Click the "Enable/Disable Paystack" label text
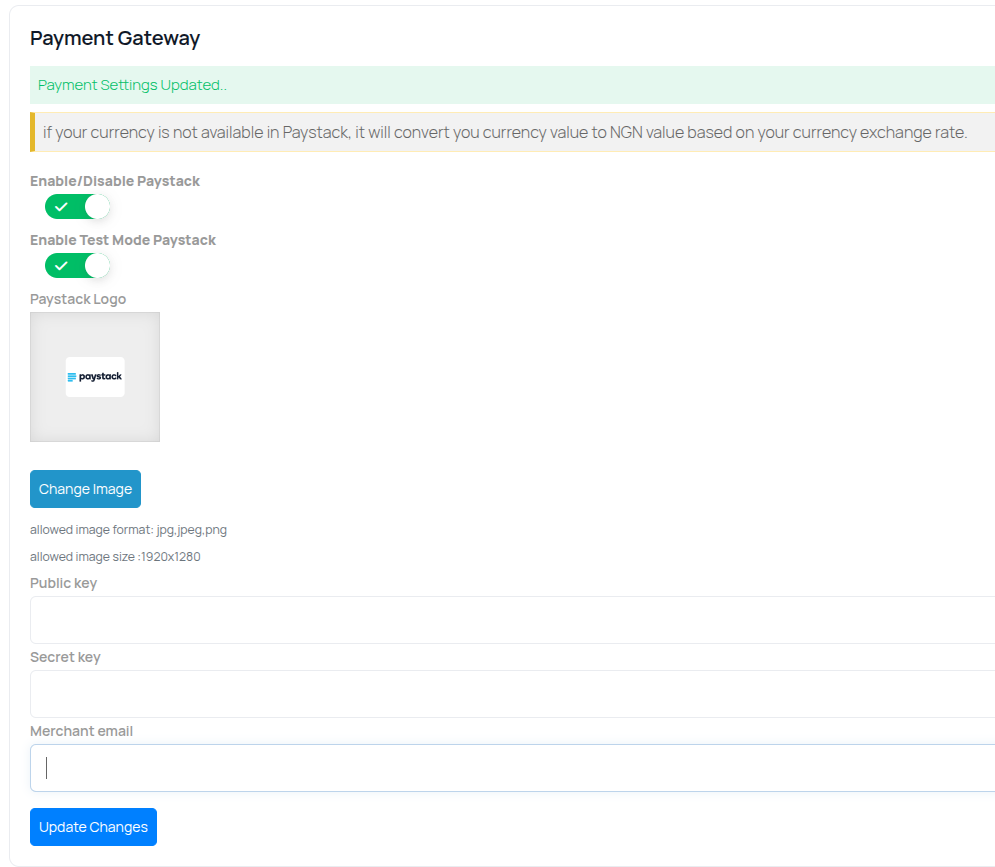 pos(115,181)
